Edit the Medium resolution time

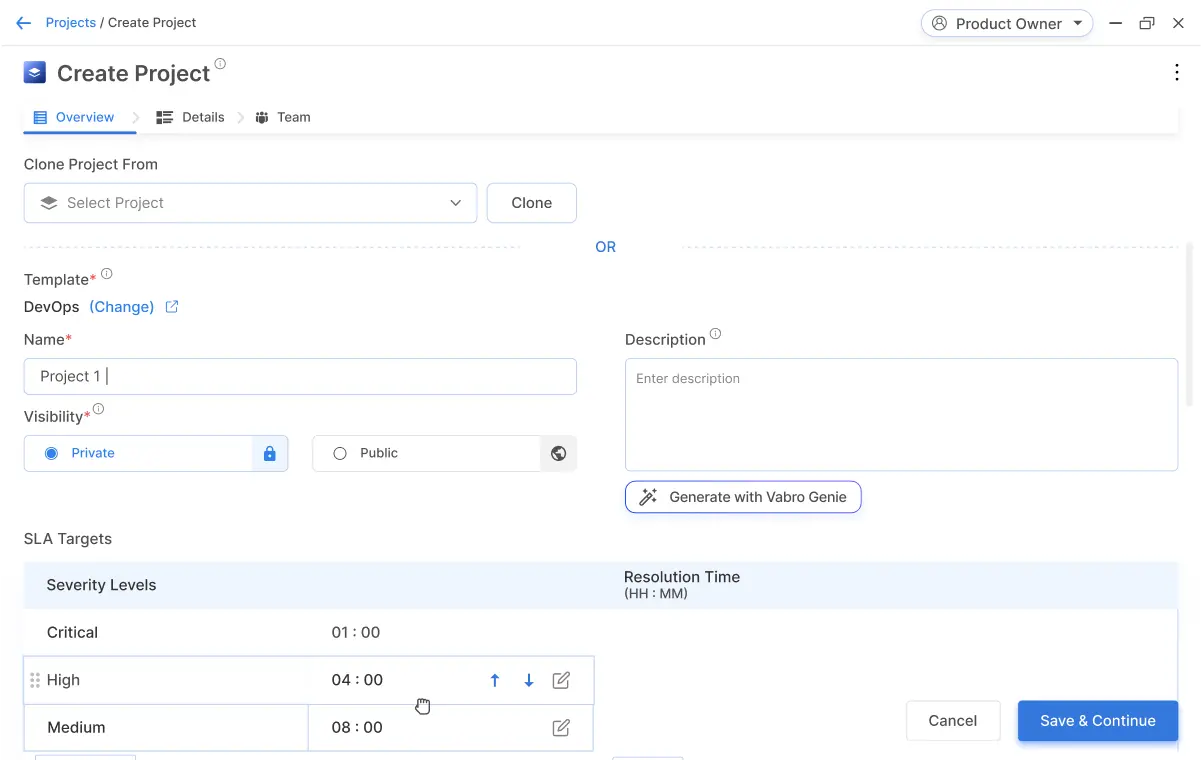[x=561, y=728]
